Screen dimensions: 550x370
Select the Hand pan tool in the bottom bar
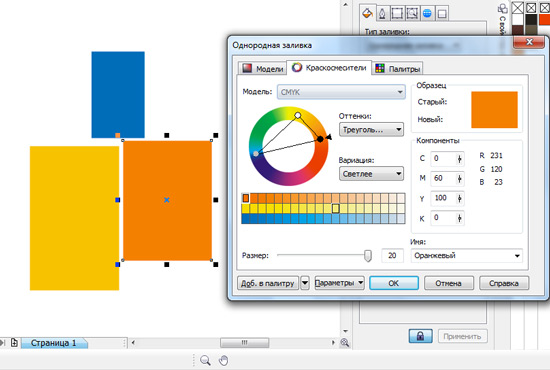click(223, 360)
